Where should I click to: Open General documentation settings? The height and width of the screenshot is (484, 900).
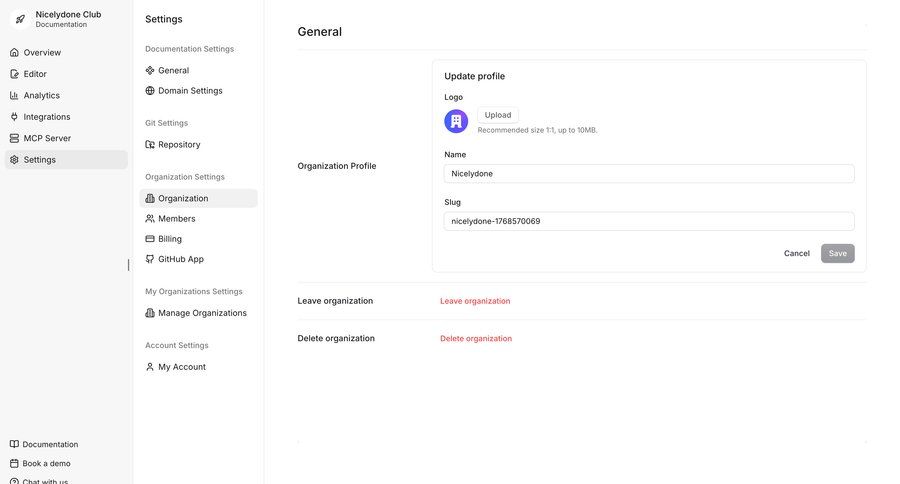tap(173, 71)
